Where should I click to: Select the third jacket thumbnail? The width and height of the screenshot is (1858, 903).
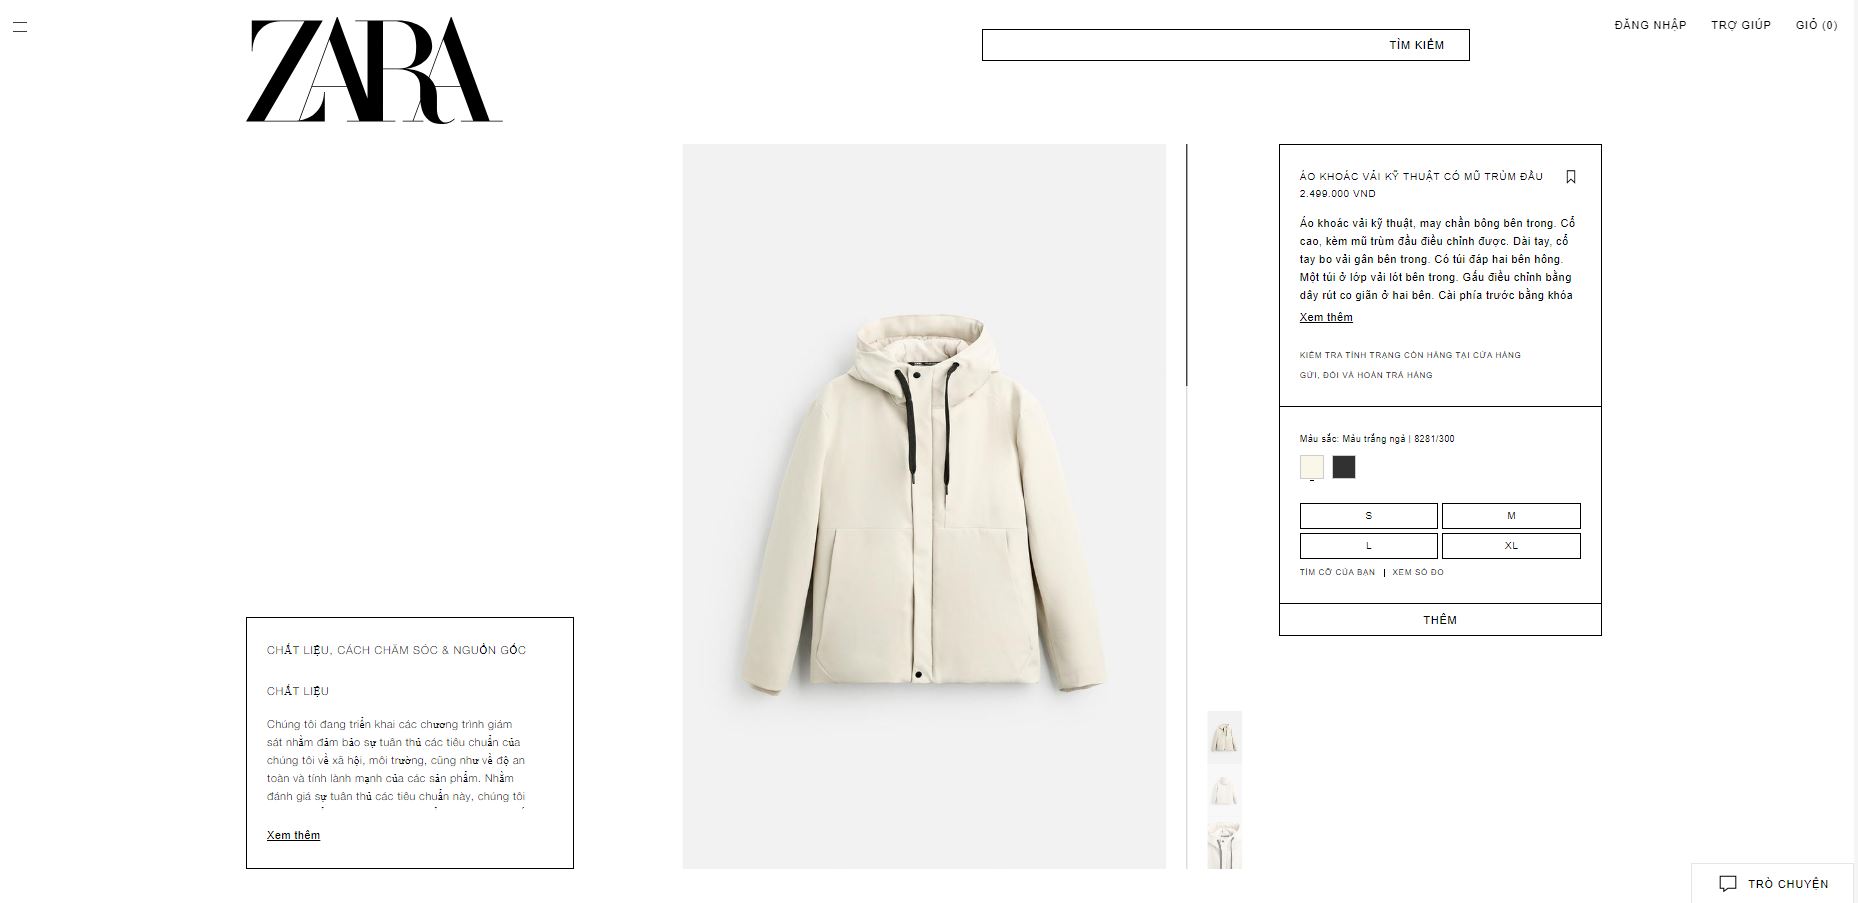[x=1225, y=846]
